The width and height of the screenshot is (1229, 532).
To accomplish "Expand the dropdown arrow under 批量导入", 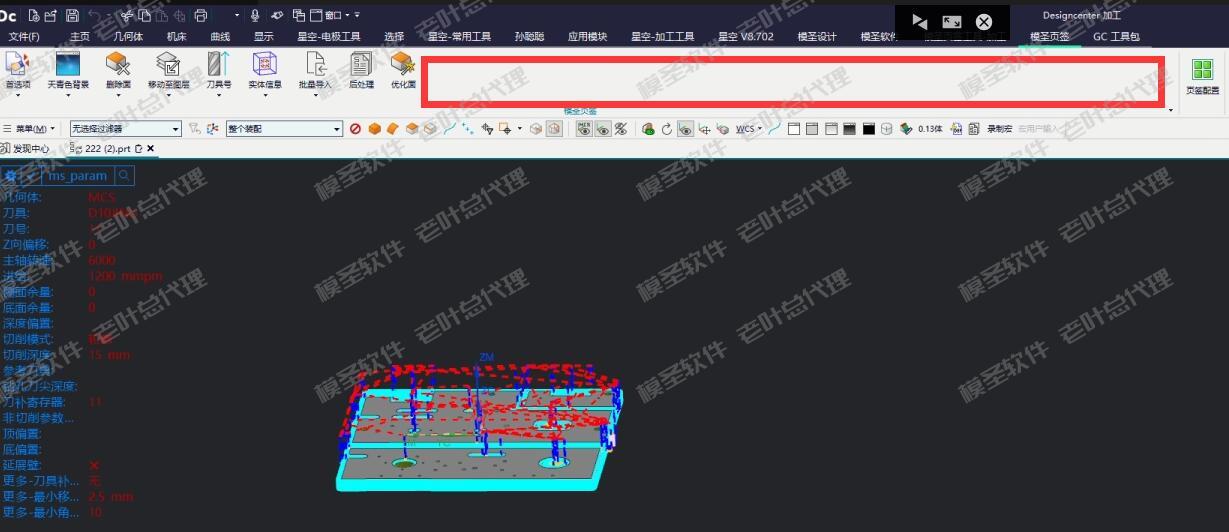I will click(x=315, y=97).
